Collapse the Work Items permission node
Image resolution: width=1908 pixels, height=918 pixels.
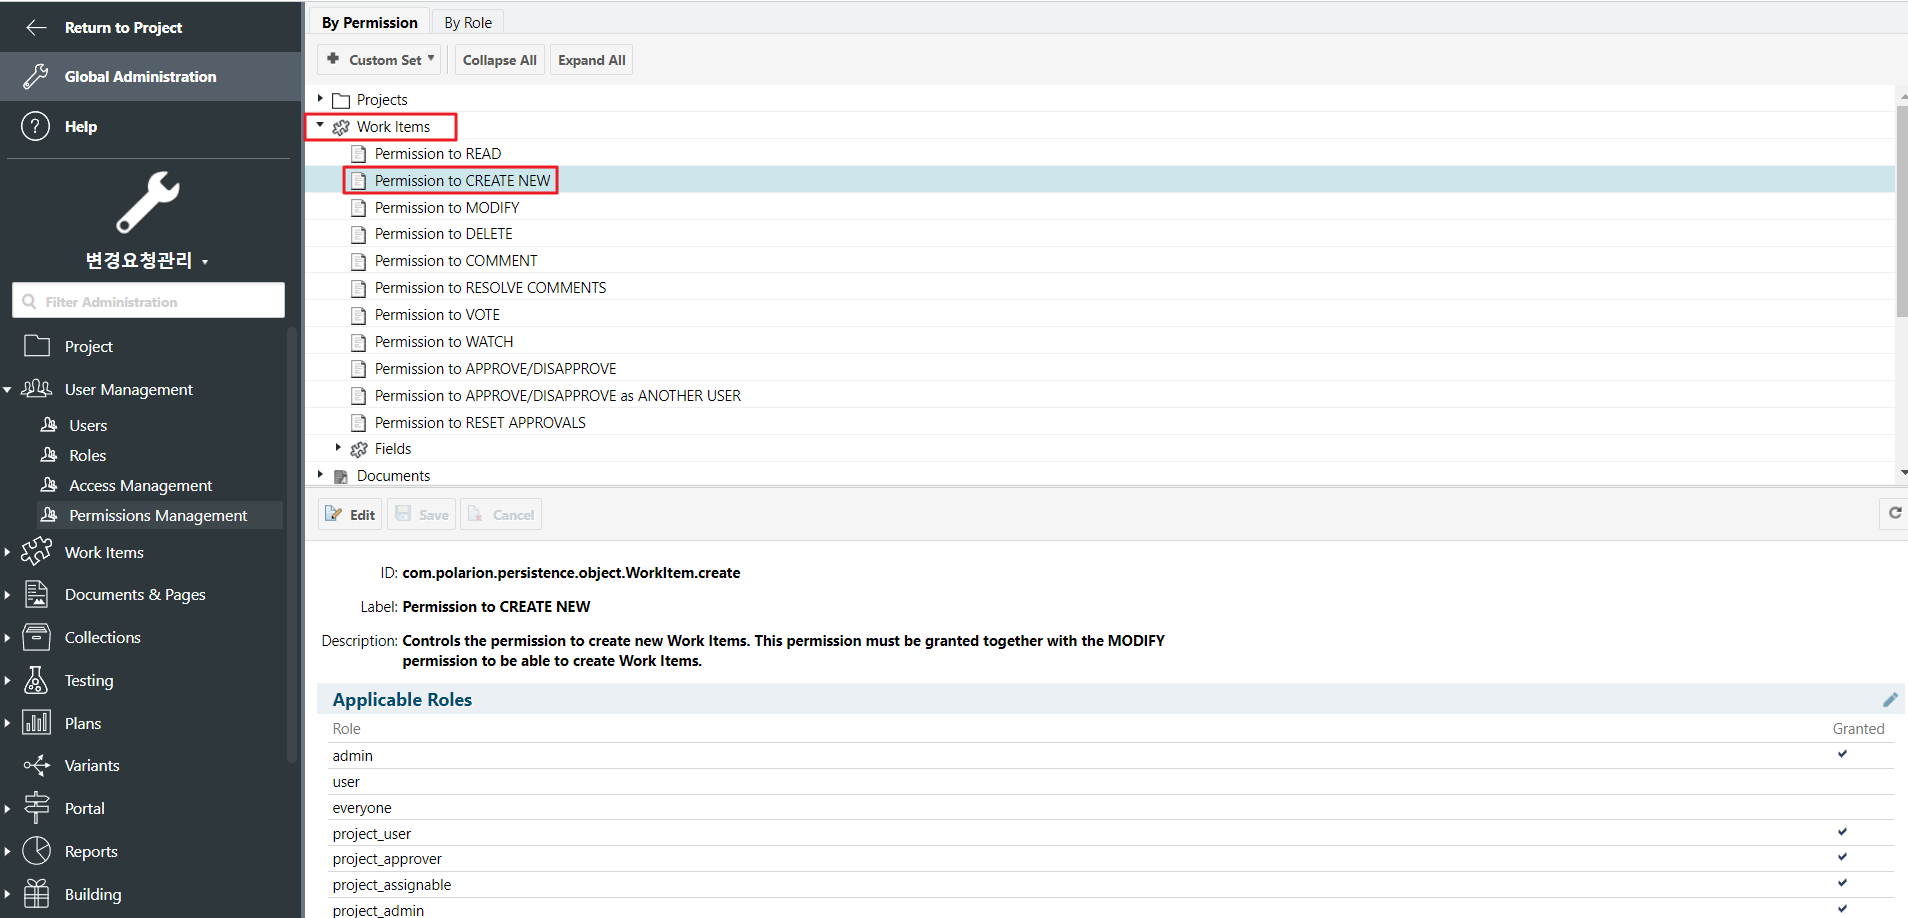click(320, 126)
